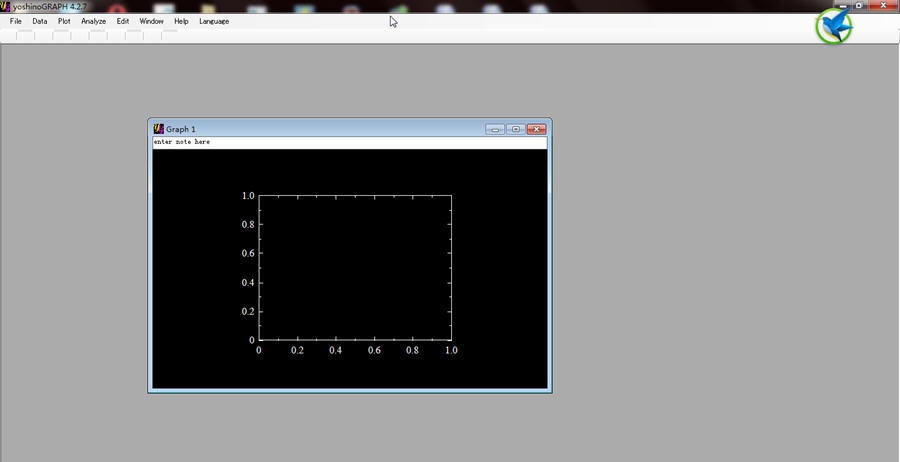Maximize the Graph 1 window
The image size is (900, 462).
tap(515, 129)
